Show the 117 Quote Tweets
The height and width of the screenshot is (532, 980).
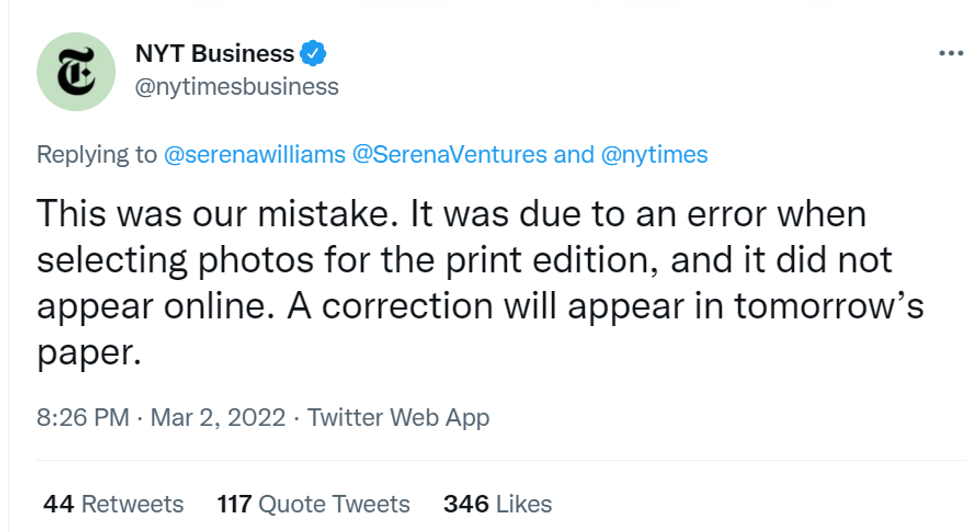tap(313, 503)
